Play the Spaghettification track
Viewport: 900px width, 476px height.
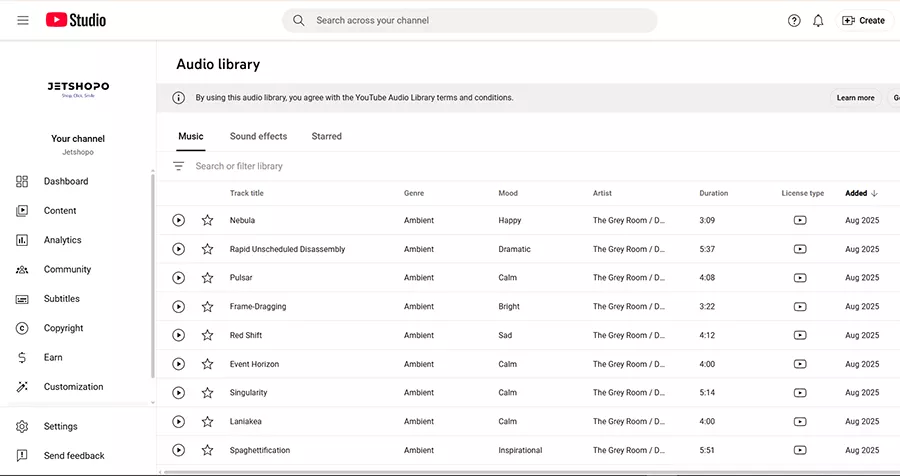179,450
